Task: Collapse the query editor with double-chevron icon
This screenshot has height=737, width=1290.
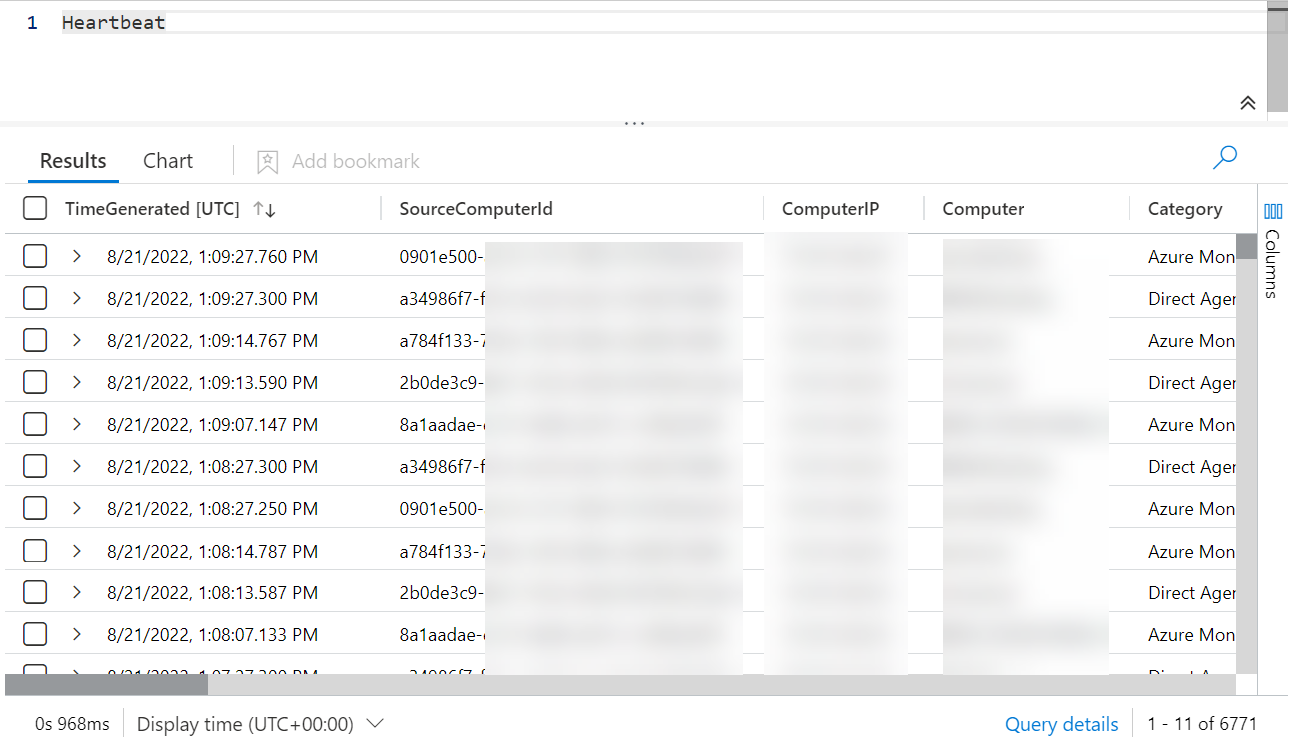Action: pyautogui.click(x=1247, y=102)
